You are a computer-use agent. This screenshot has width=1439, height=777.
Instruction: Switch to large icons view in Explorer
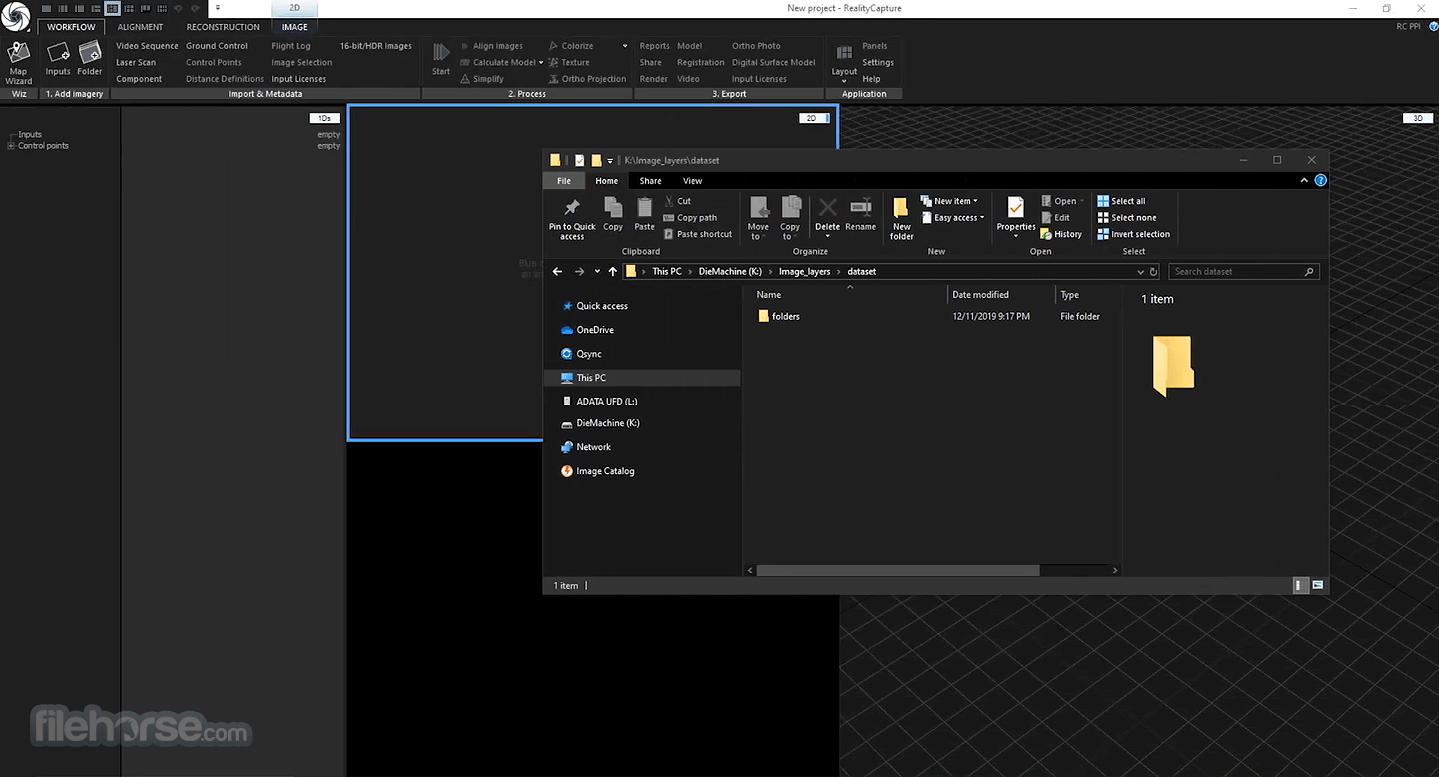tap(1318, 585)
